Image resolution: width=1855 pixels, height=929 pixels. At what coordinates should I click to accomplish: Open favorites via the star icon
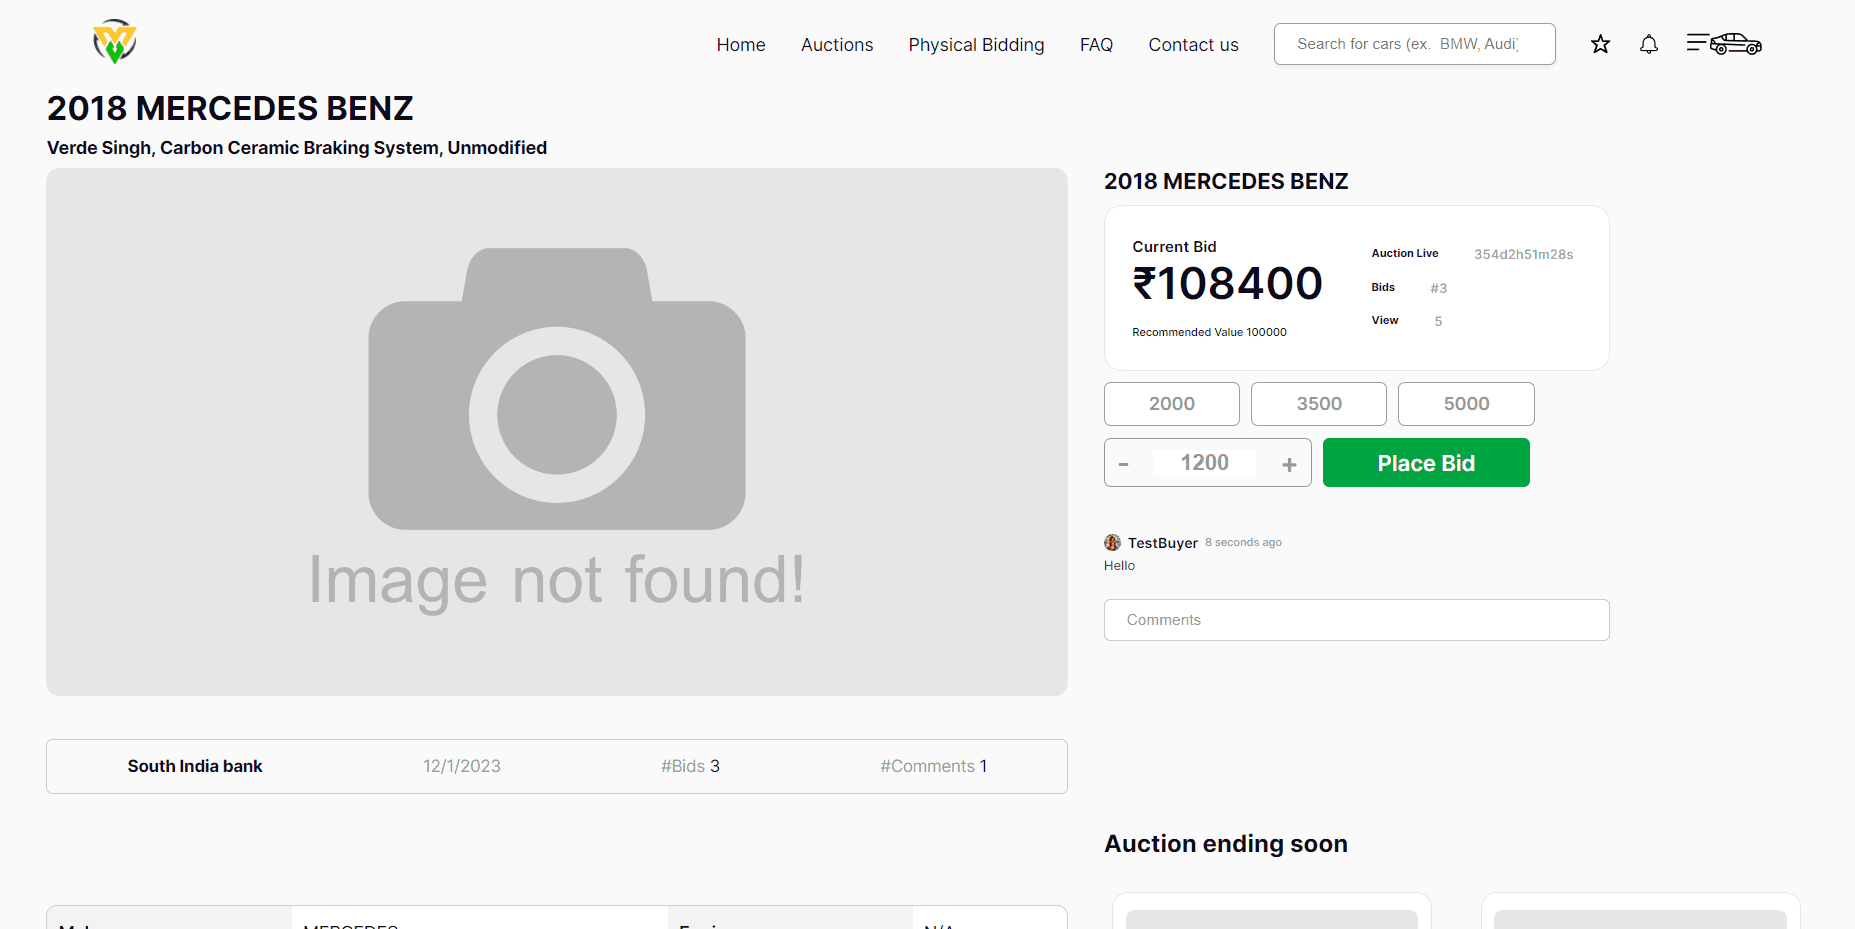tap(1600, 44)
